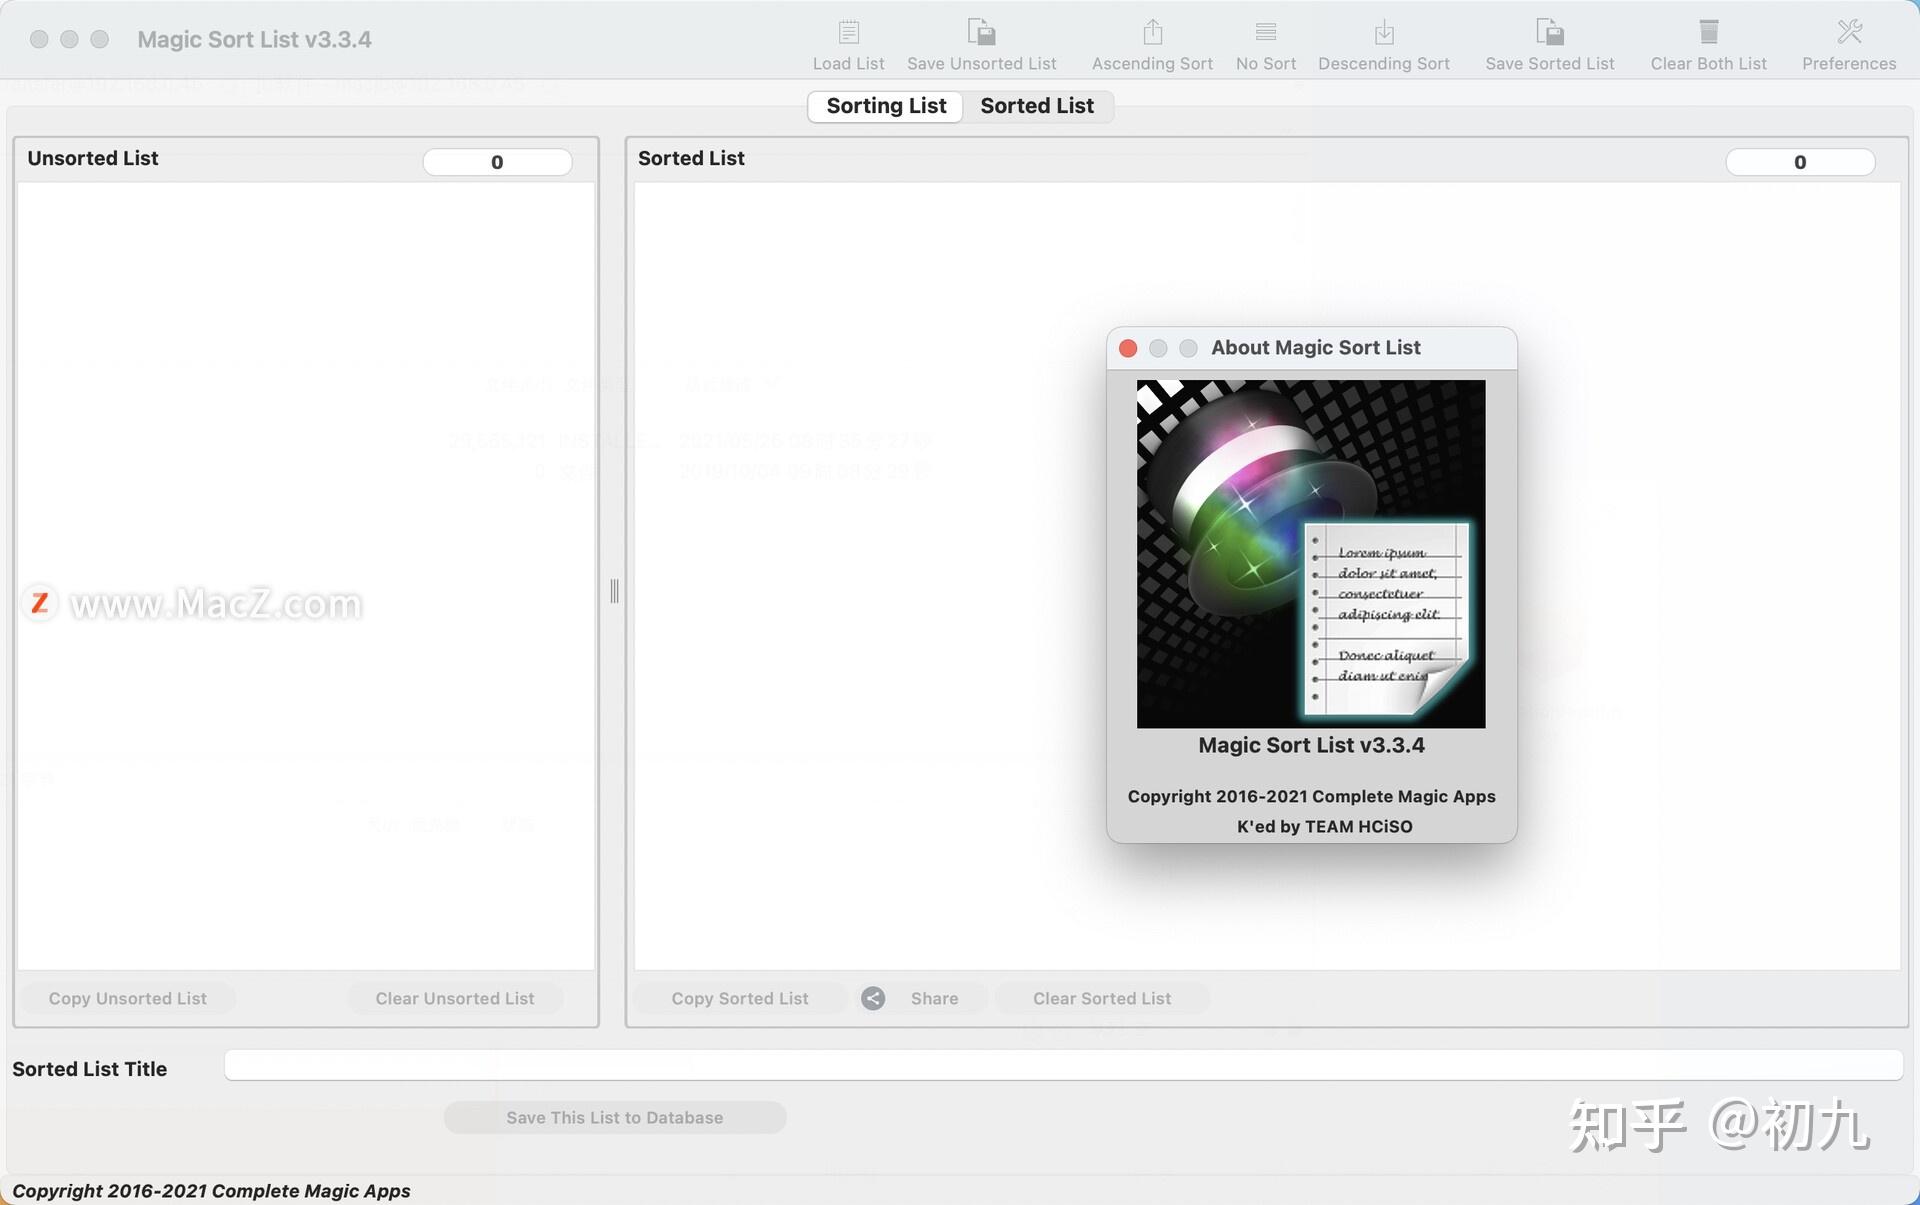This screenshot has height=1205, width=1920.
Task: Click the split divider handle between lists
Action: 614,591
